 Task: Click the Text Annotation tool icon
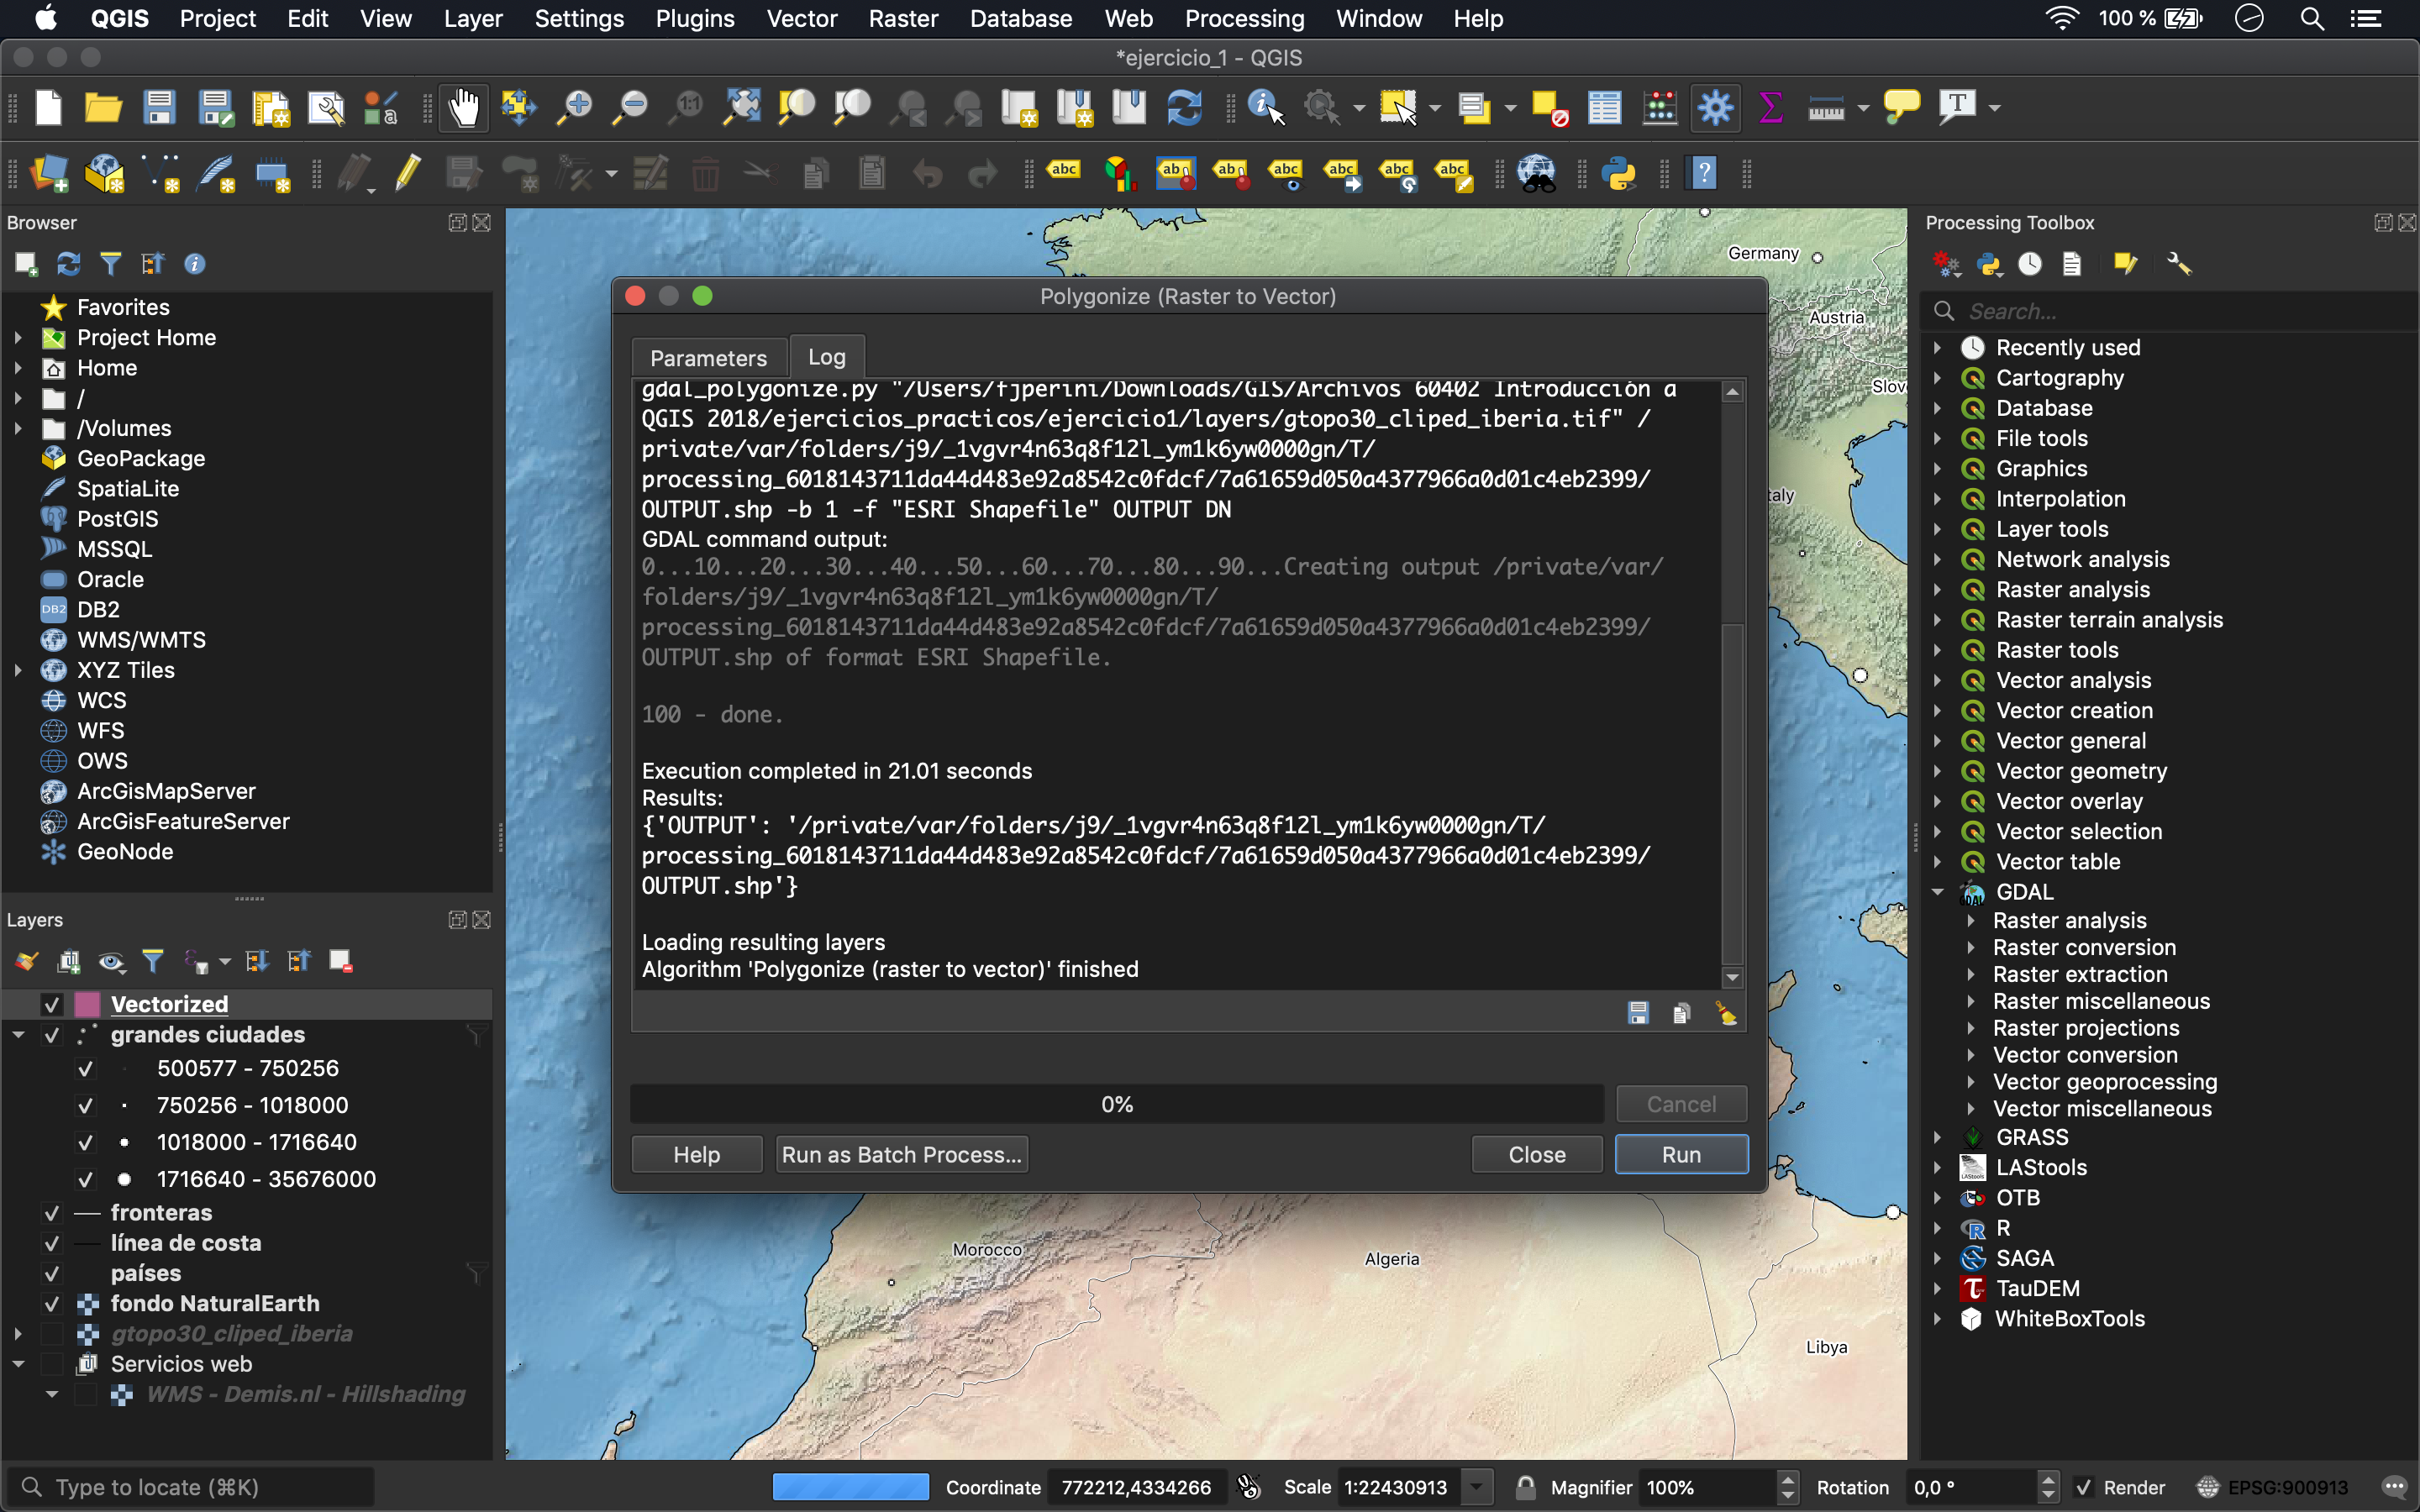pos(1957,107)
